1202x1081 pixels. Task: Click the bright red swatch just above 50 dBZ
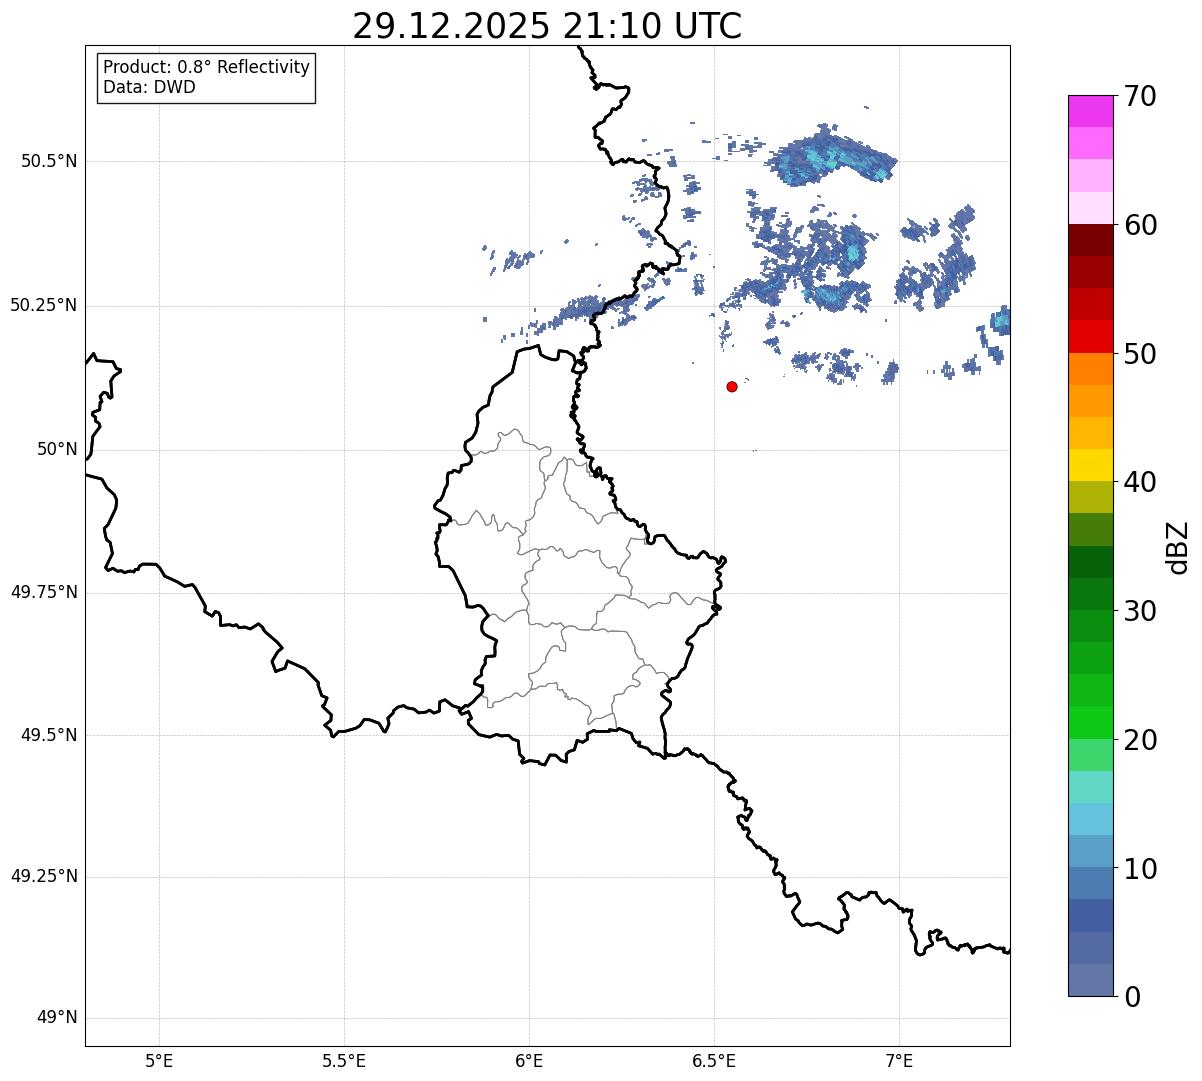(x=1091, y=337)
